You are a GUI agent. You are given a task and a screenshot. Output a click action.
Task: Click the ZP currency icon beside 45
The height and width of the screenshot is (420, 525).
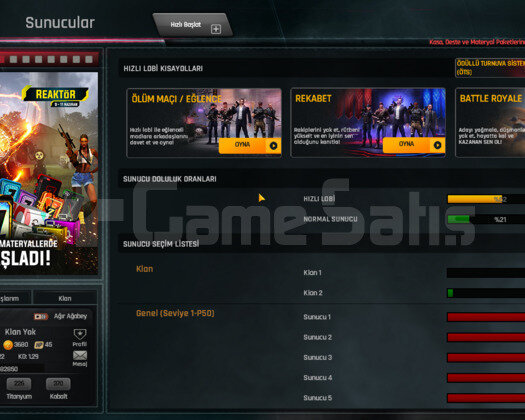[x=39, y=345]
